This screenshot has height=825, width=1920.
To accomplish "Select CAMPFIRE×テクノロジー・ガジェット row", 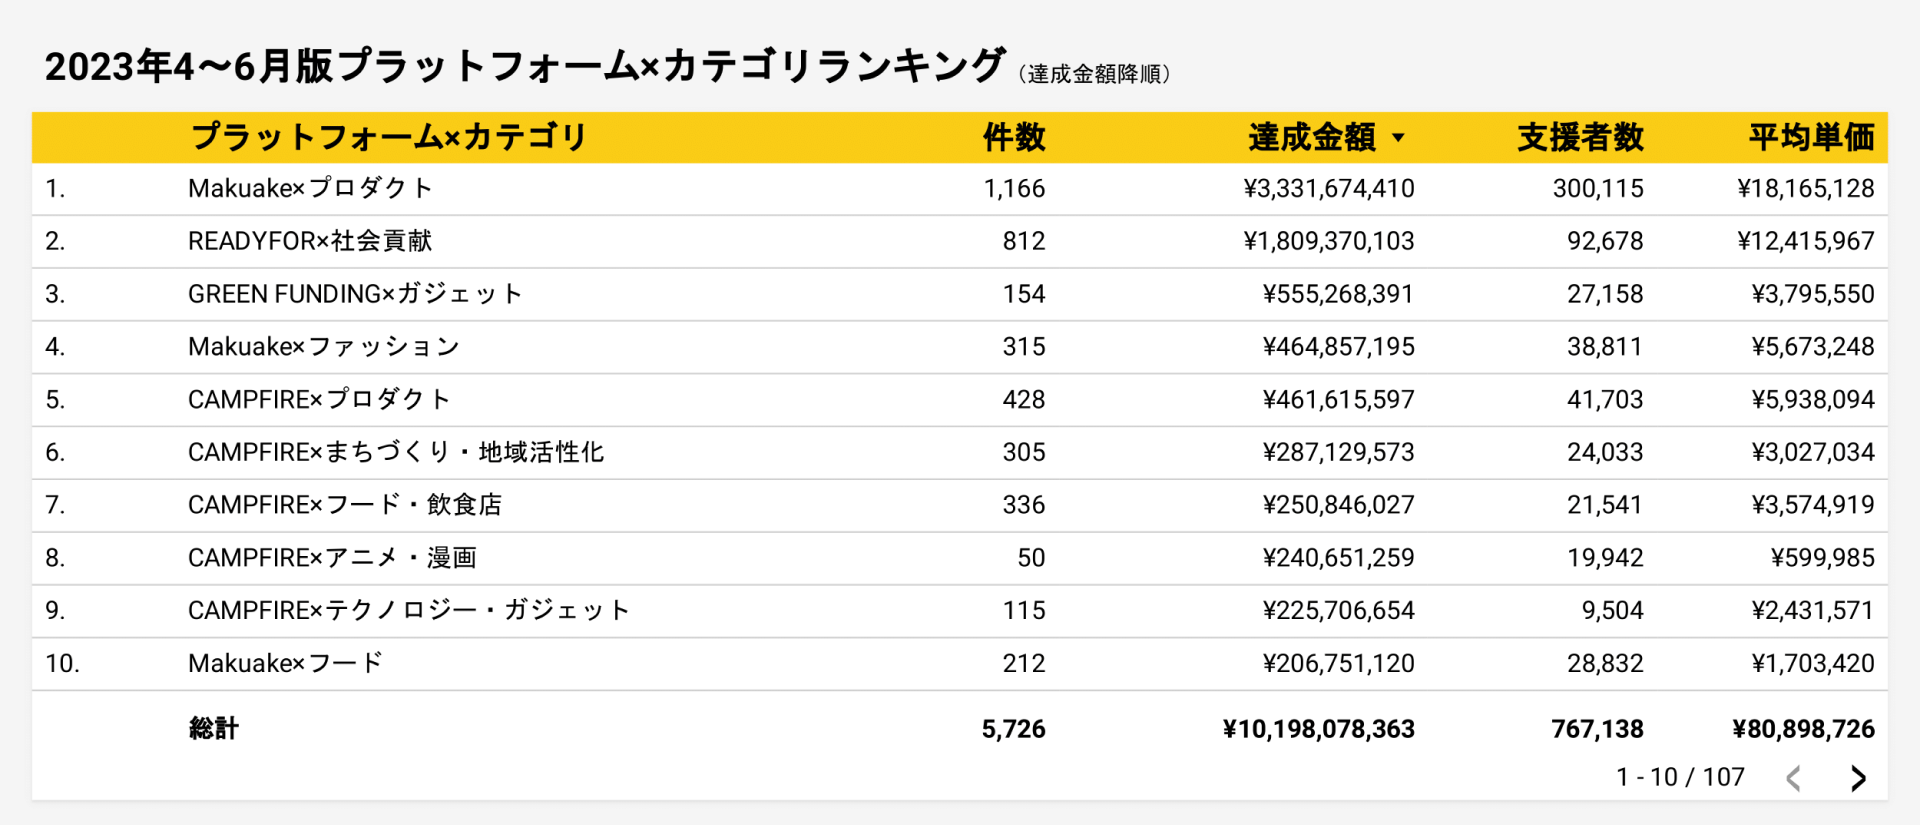I will point(960,611).
